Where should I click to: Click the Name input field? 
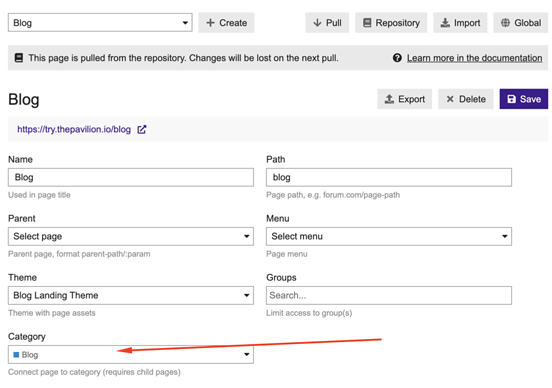click(x=131, y=177)
